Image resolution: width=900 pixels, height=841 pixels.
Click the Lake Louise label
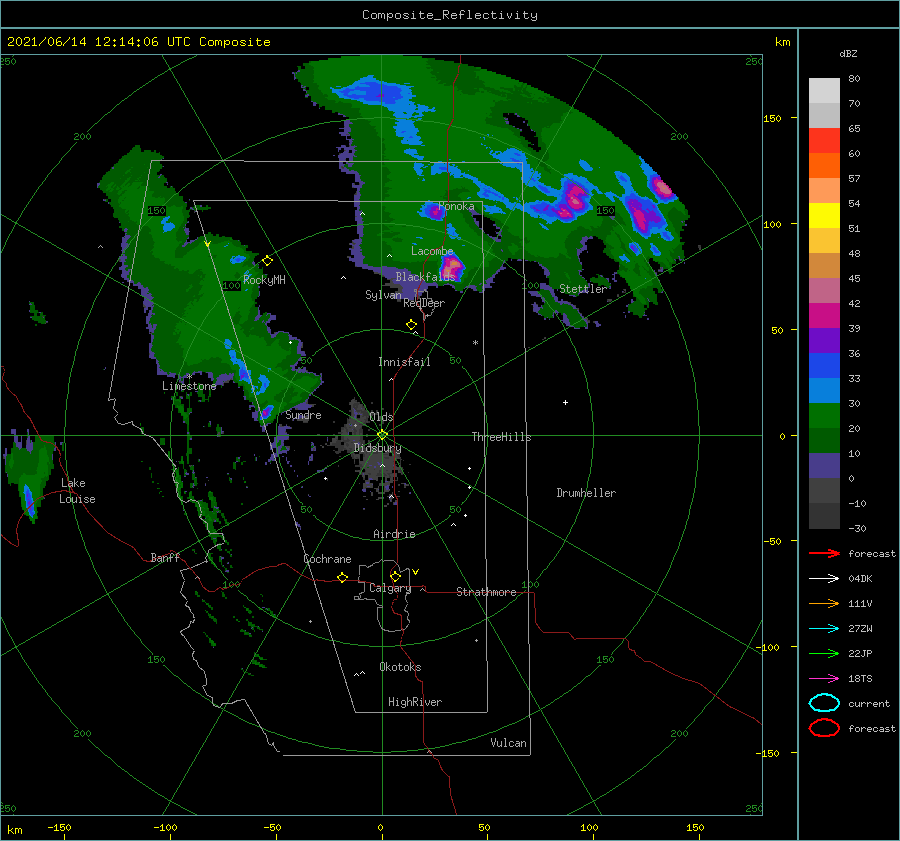coord(77,491)
